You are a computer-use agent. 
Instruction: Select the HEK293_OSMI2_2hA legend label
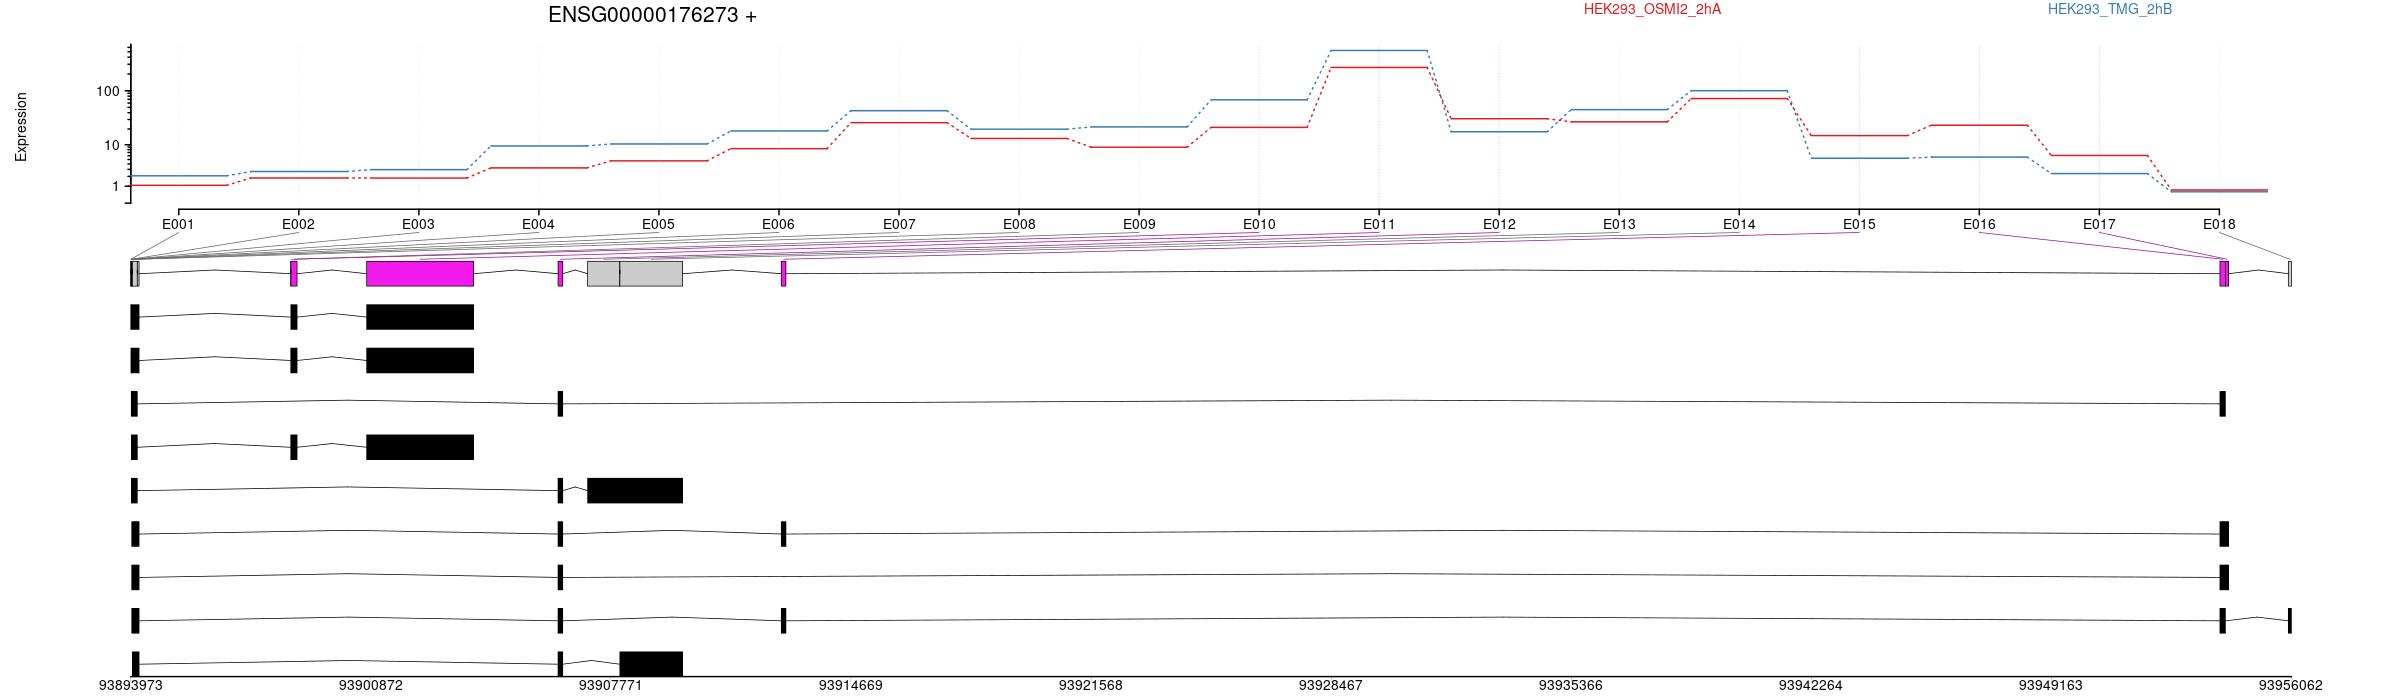[1652, 9]
